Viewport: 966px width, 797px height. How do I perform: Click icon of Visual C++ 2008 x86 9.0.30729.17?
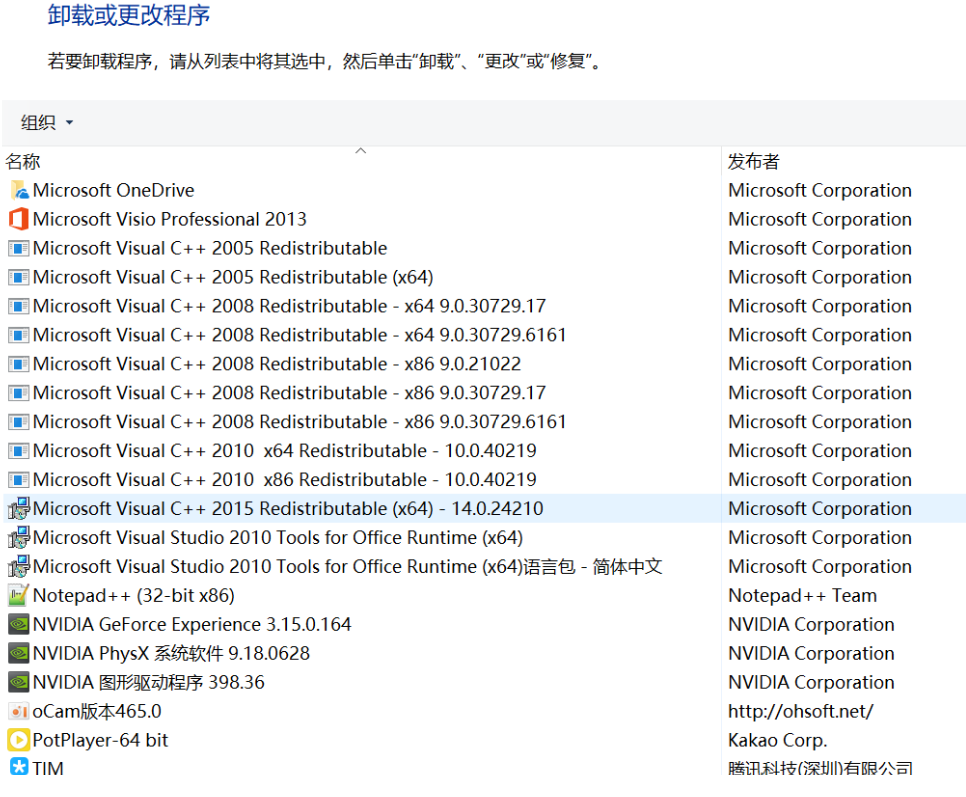[18, 393]
